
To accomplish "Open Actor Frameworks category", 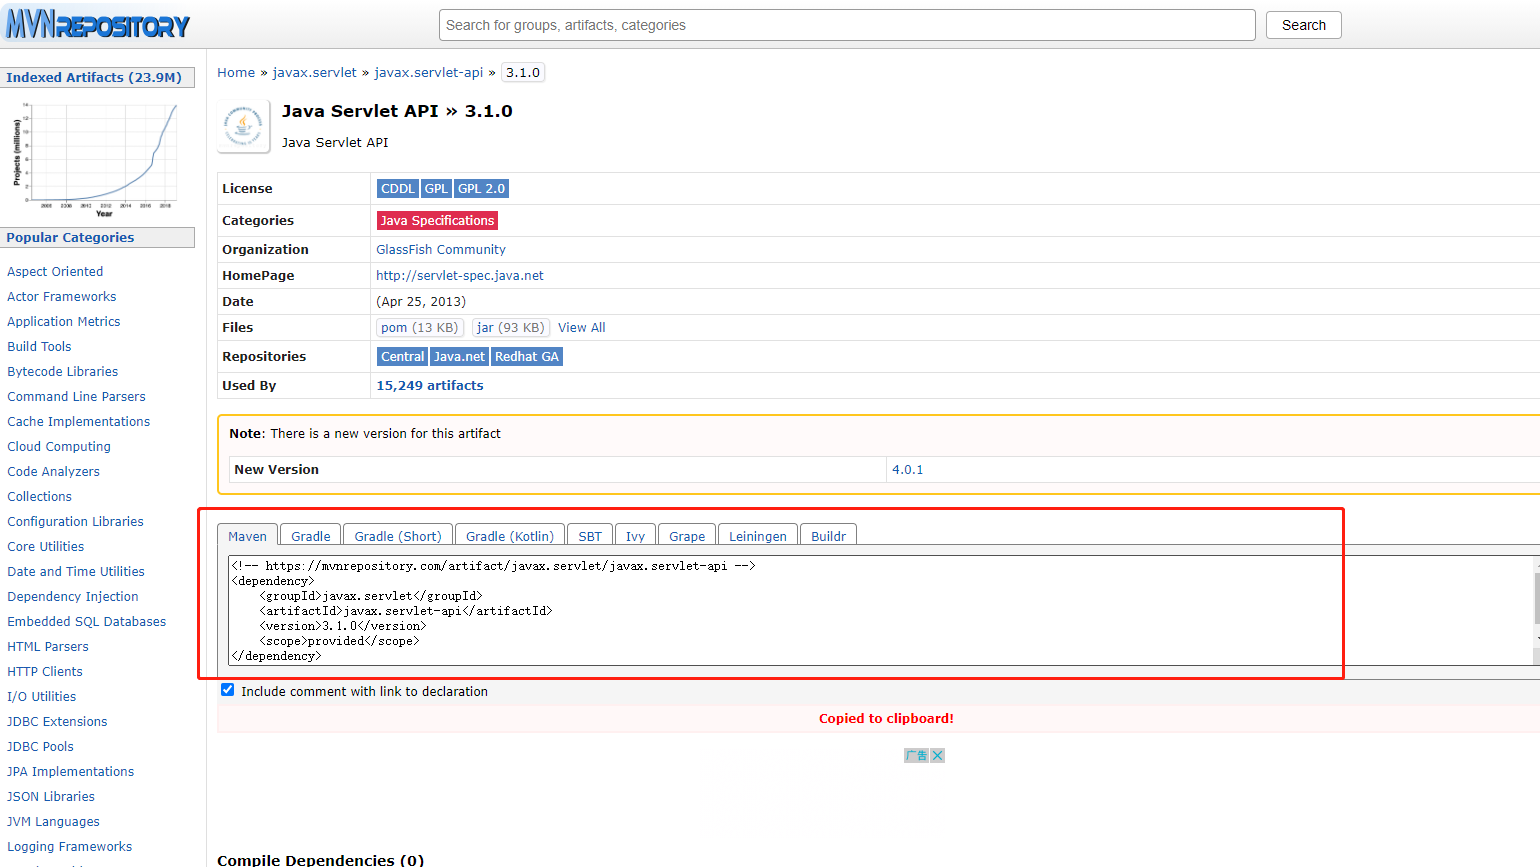I will tap(62, 296).
